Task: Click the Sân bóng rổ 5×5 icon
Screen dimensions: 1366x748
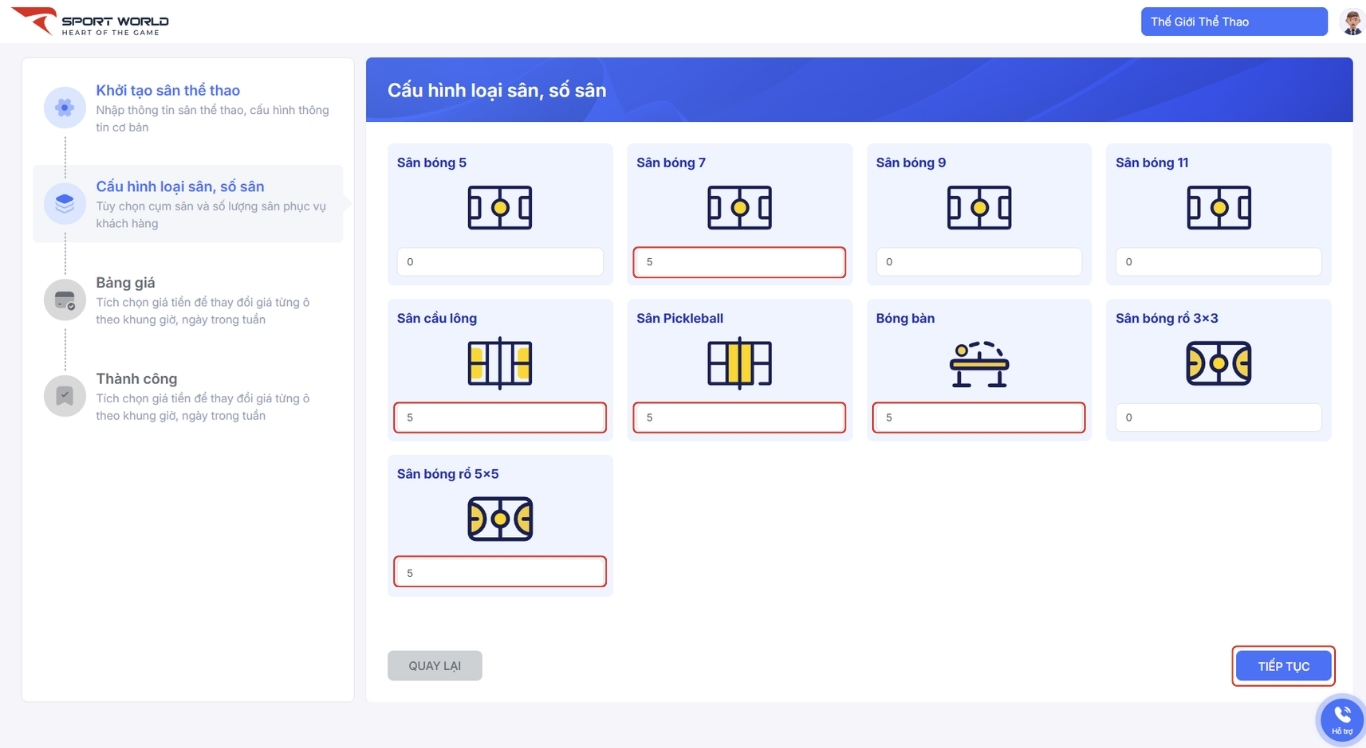Action: click(500, 519)
